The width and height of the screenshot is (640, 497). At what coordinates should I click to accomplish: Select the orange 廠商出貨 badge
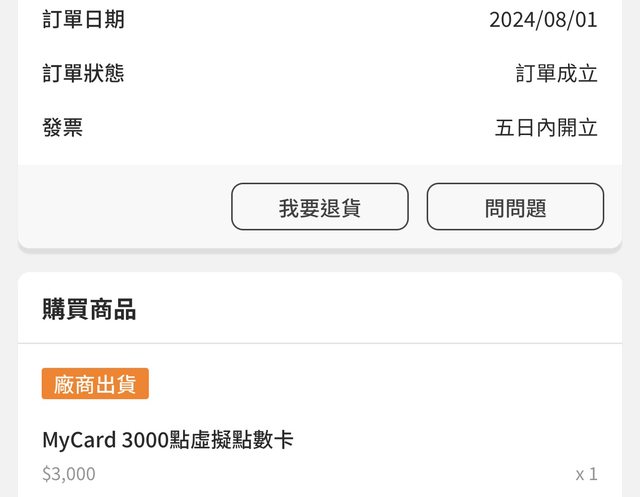95,384
